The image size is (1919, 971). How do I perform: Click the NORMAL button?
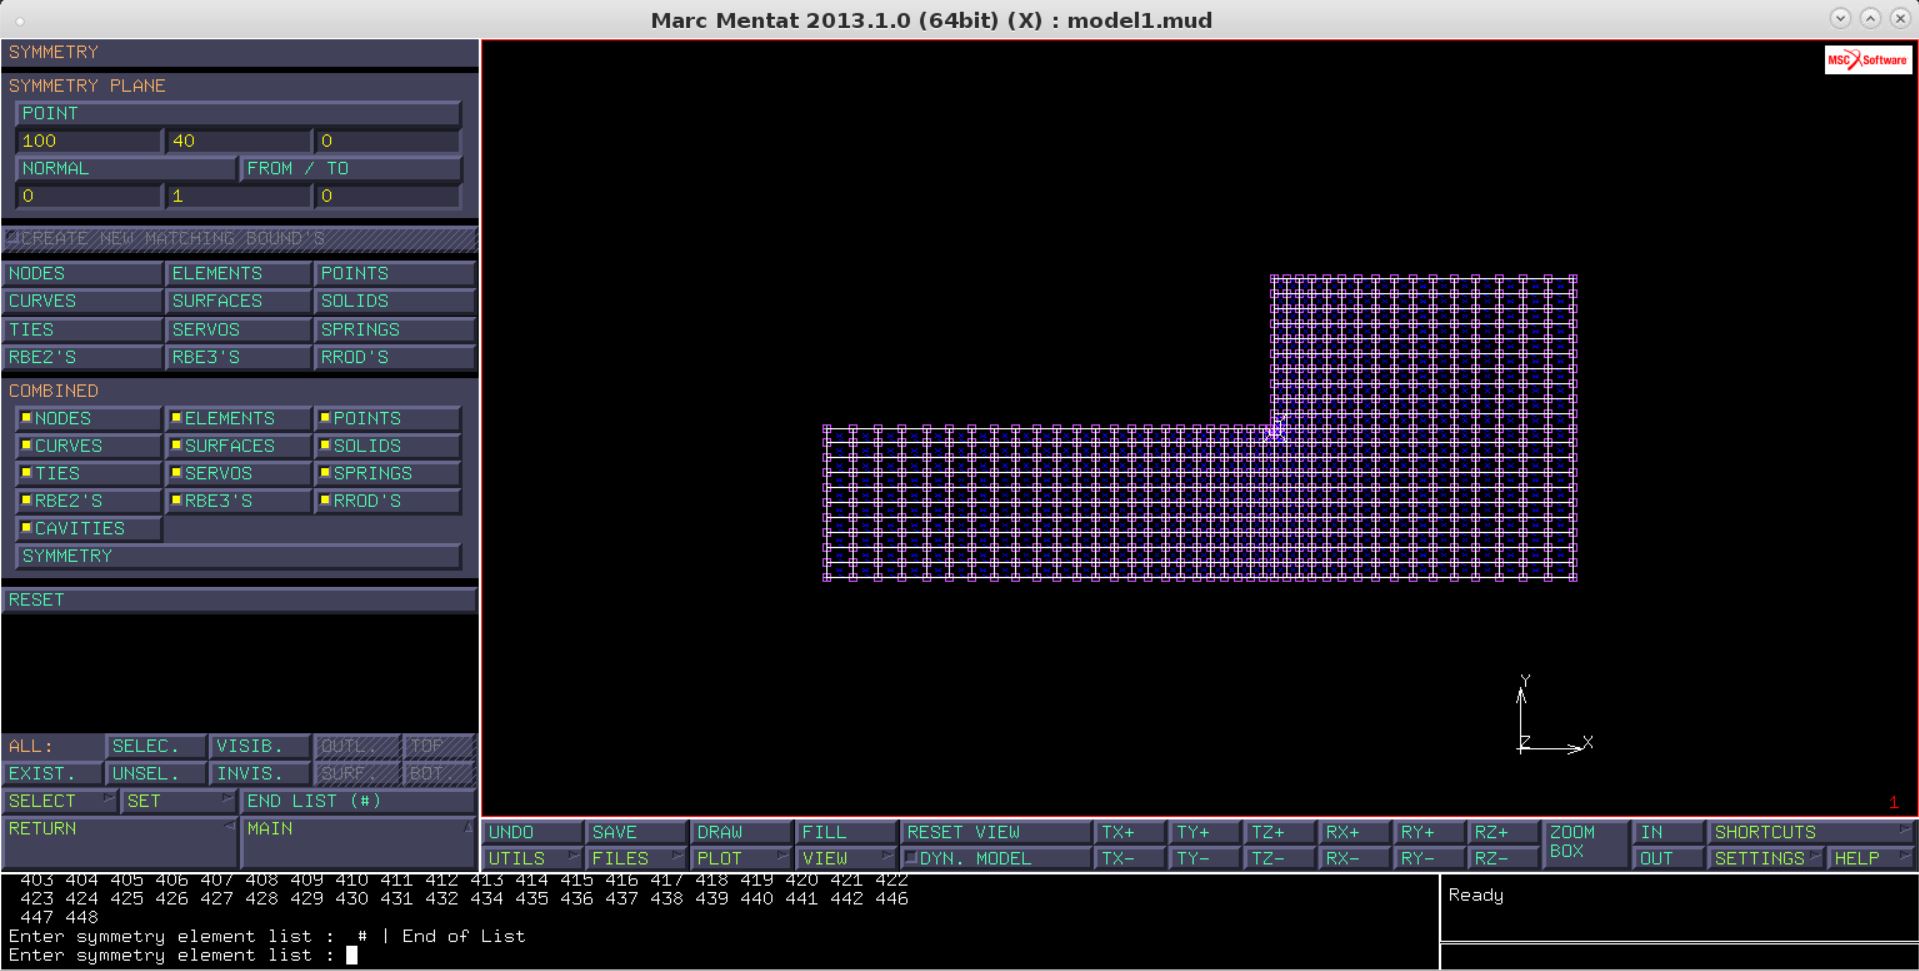[x=126, y=168]
